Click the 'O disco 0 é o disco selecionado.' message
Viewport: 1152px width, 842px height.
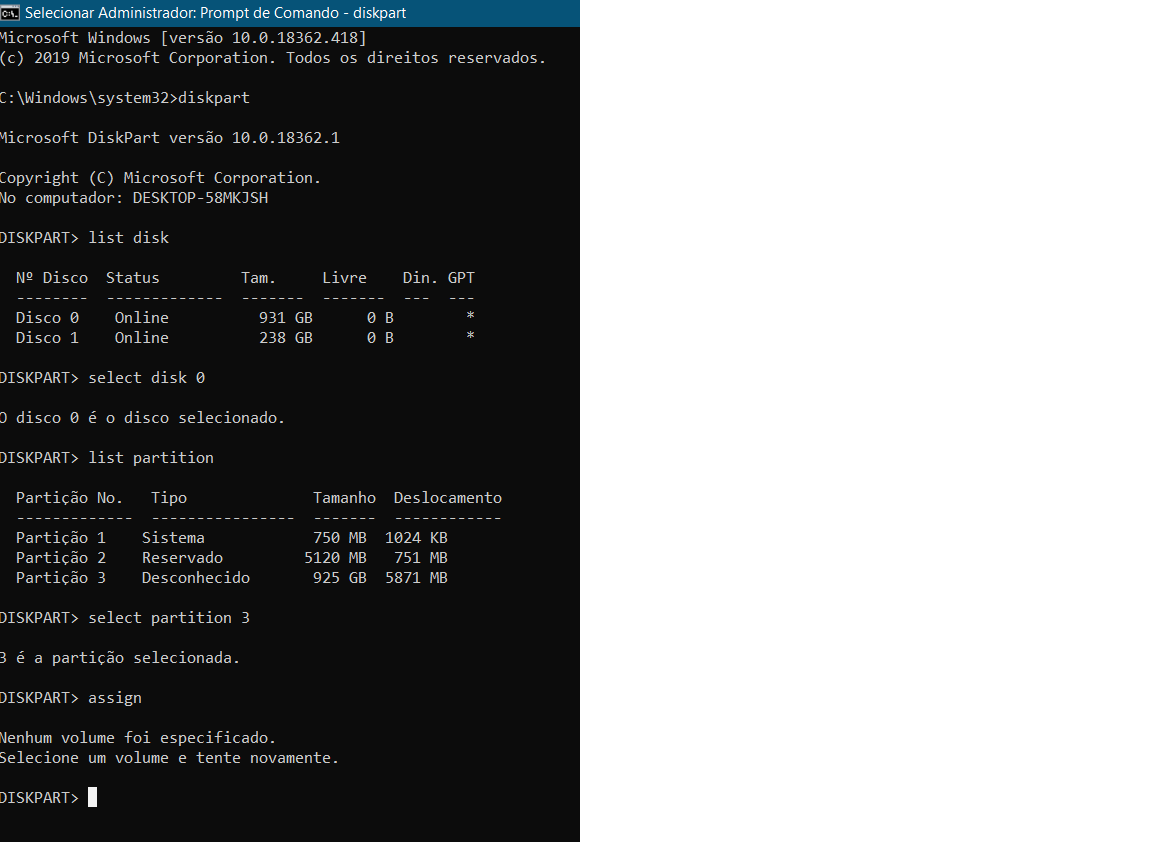(143, 417)
